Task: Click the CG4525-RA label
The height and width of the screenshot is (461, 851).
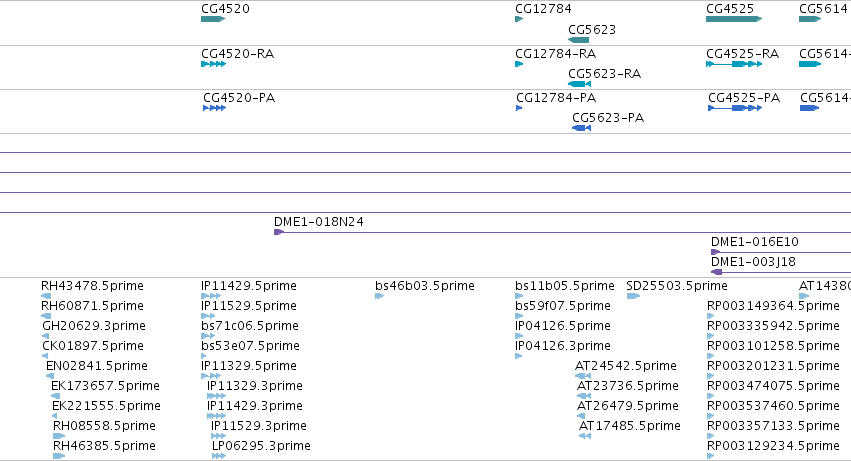Action: click(742, 54)
